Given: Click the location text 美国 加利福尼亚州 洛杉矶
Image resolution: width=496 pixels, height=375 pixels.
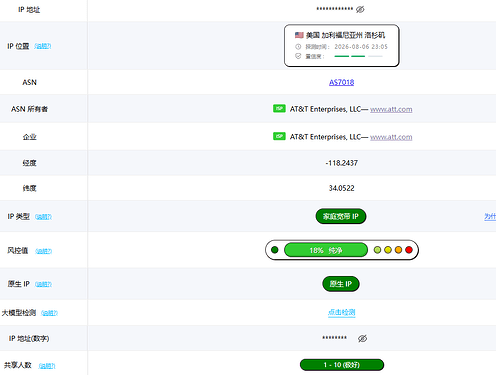Looking at the screenshot, I should [345, 35].
